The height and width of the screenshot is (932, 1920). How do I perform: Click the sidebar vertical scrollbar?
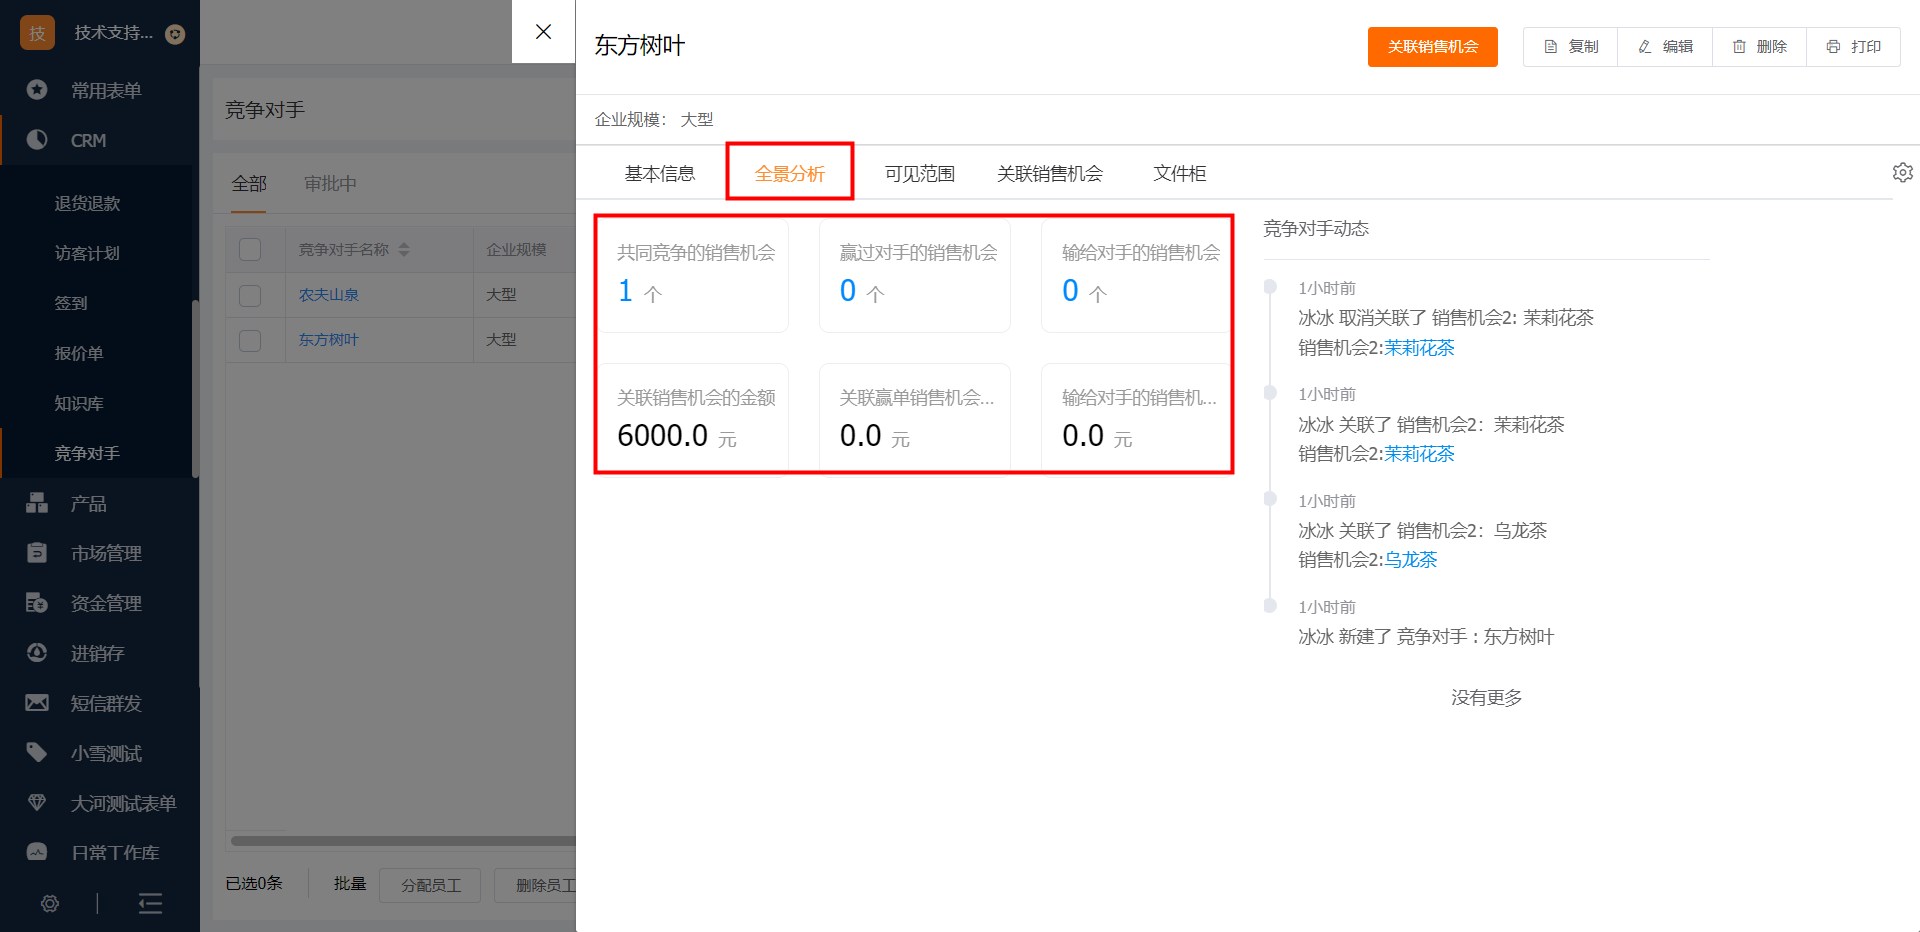point(195,388)
